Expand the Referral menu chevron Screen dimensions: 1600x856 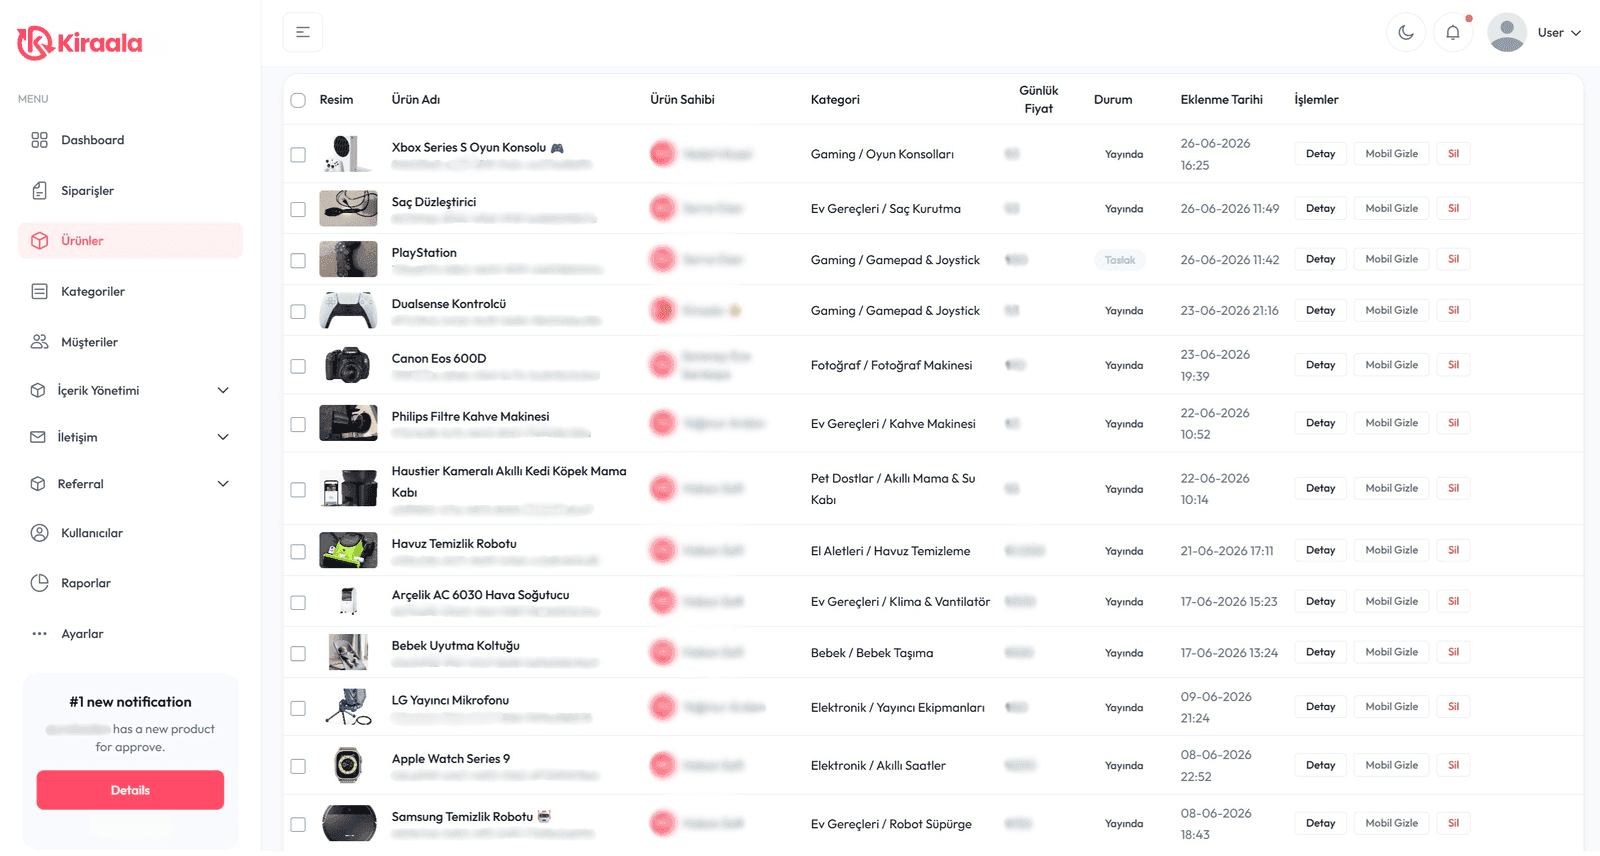[x=223, y=484]
